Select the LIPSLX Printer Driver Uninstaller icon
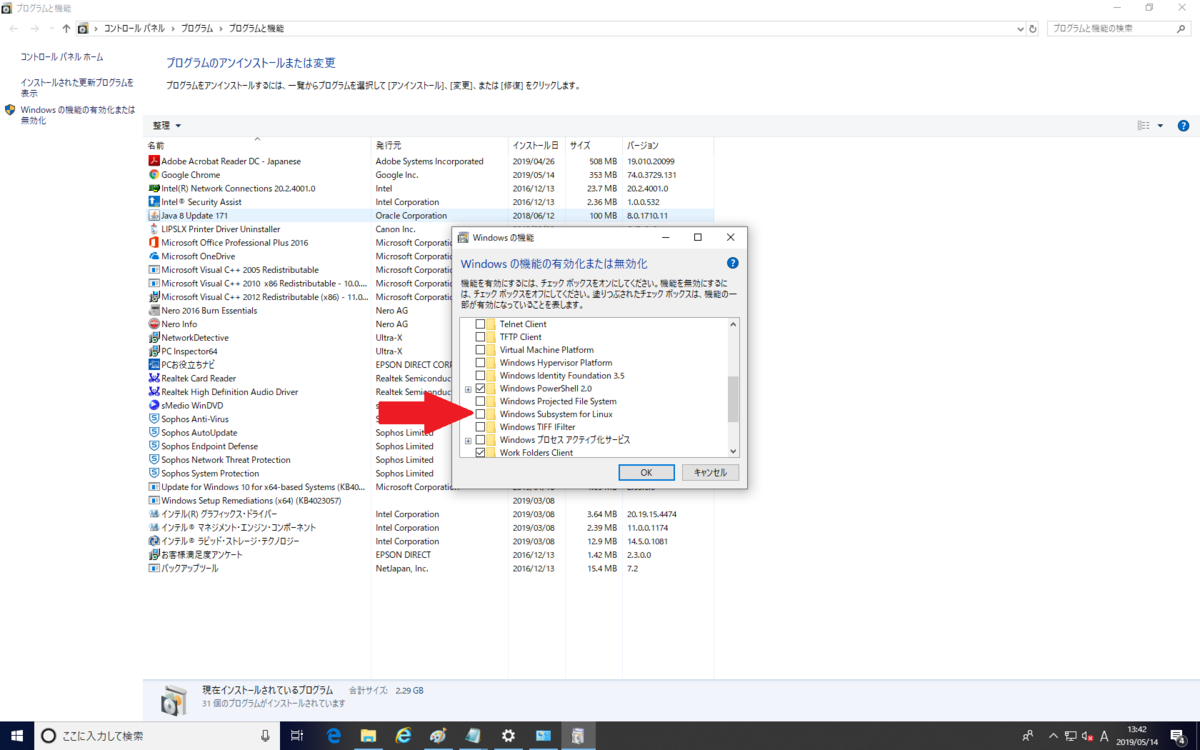Screen dimensions: 1200x750 tap(154, 229)
